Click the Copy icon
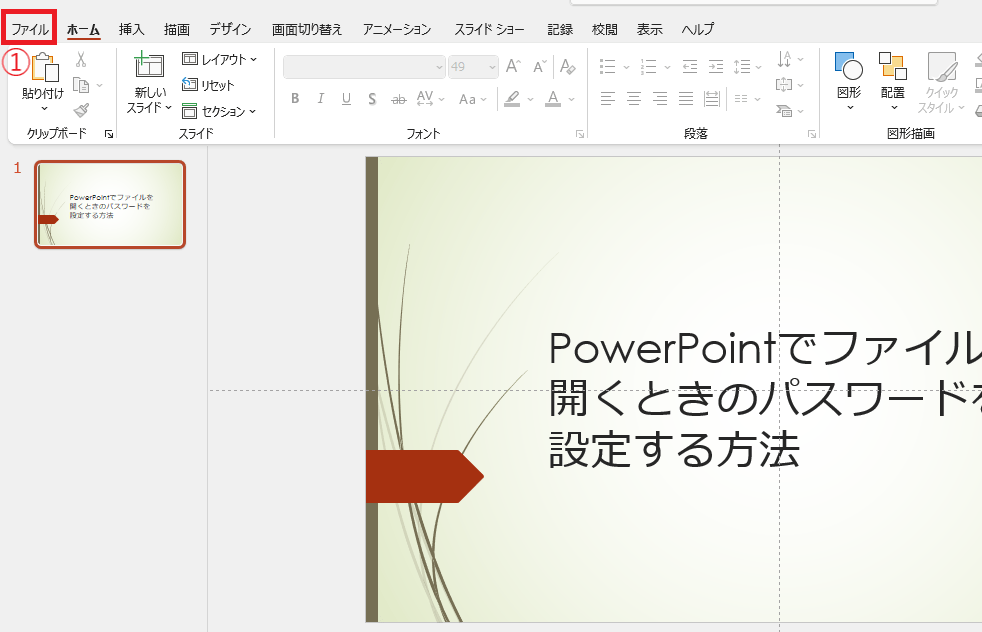Screen dimensions: 982x632 pos(81,85)
